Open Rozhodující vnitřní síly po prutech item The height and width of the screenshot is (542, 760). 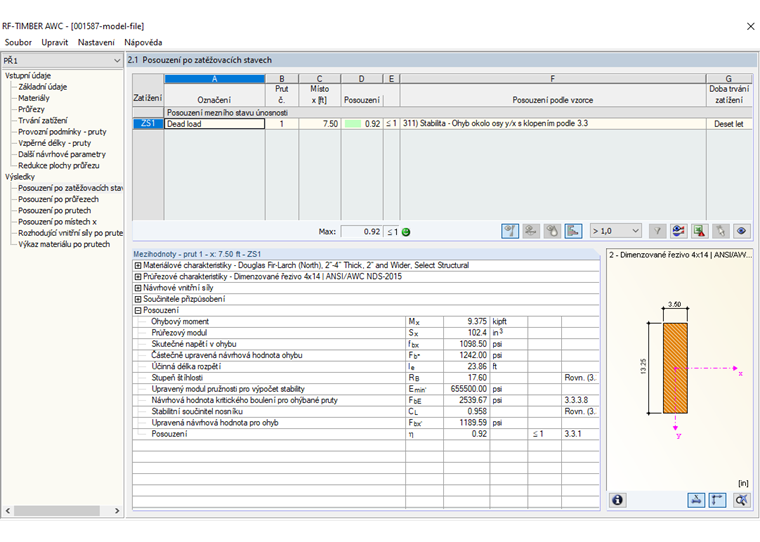tap(70, 233)
